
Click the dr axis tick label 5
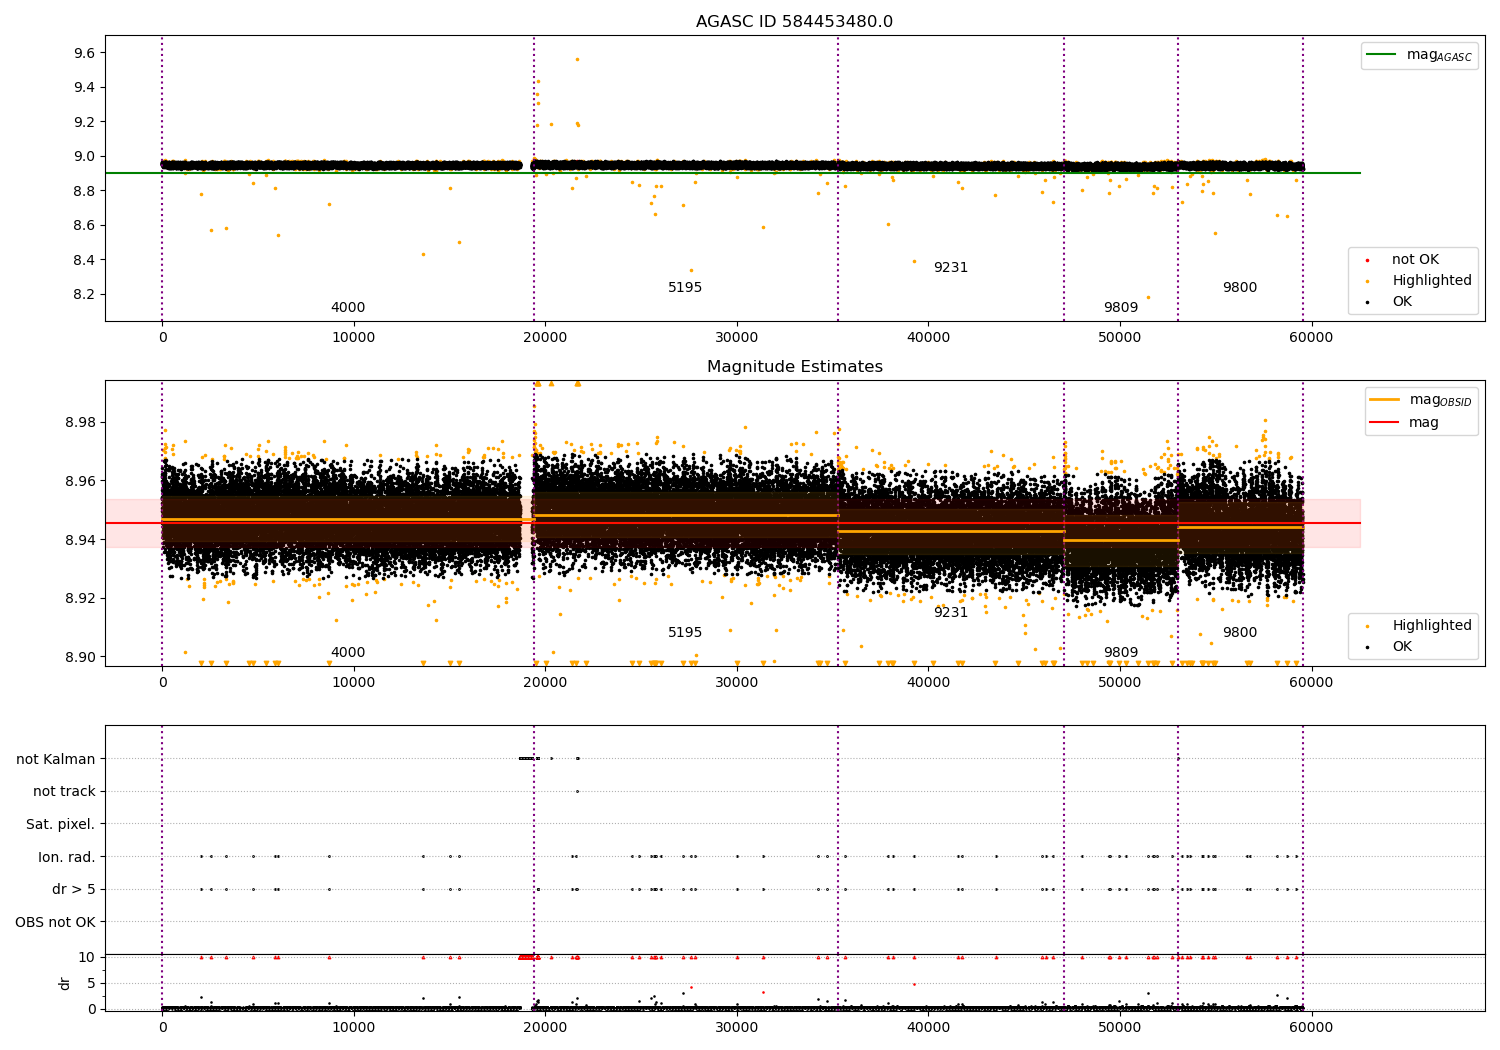click(x=91, y=984)
